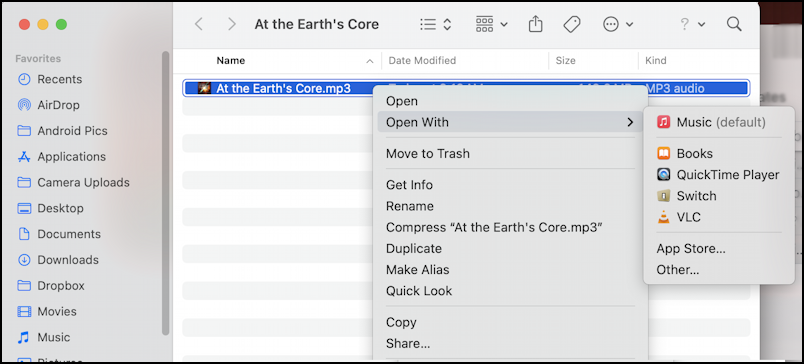Screen dimensions: 804x364
Task: Open the More actions ellipsis menu
Action: [x=618, y=24]
